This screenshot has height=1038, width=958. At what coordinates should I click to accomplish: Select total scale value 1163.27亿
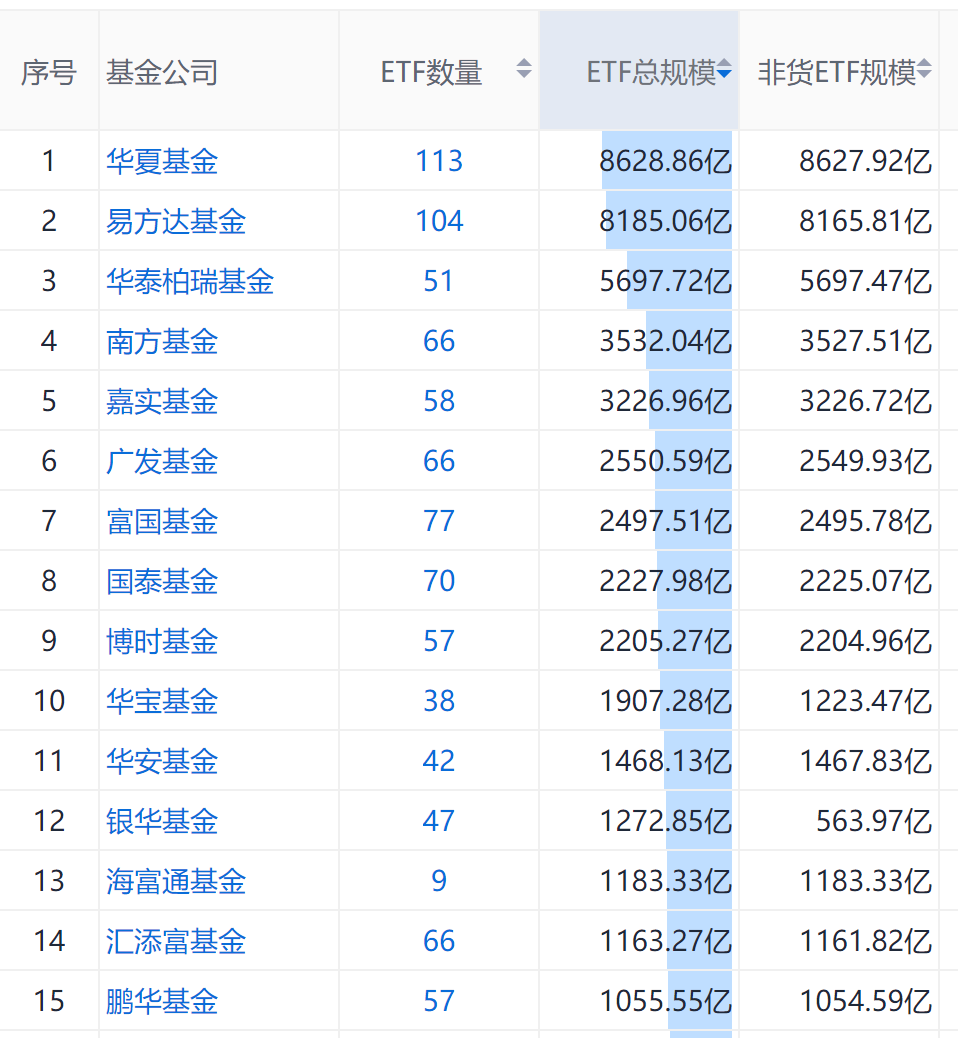click(665, 941)
